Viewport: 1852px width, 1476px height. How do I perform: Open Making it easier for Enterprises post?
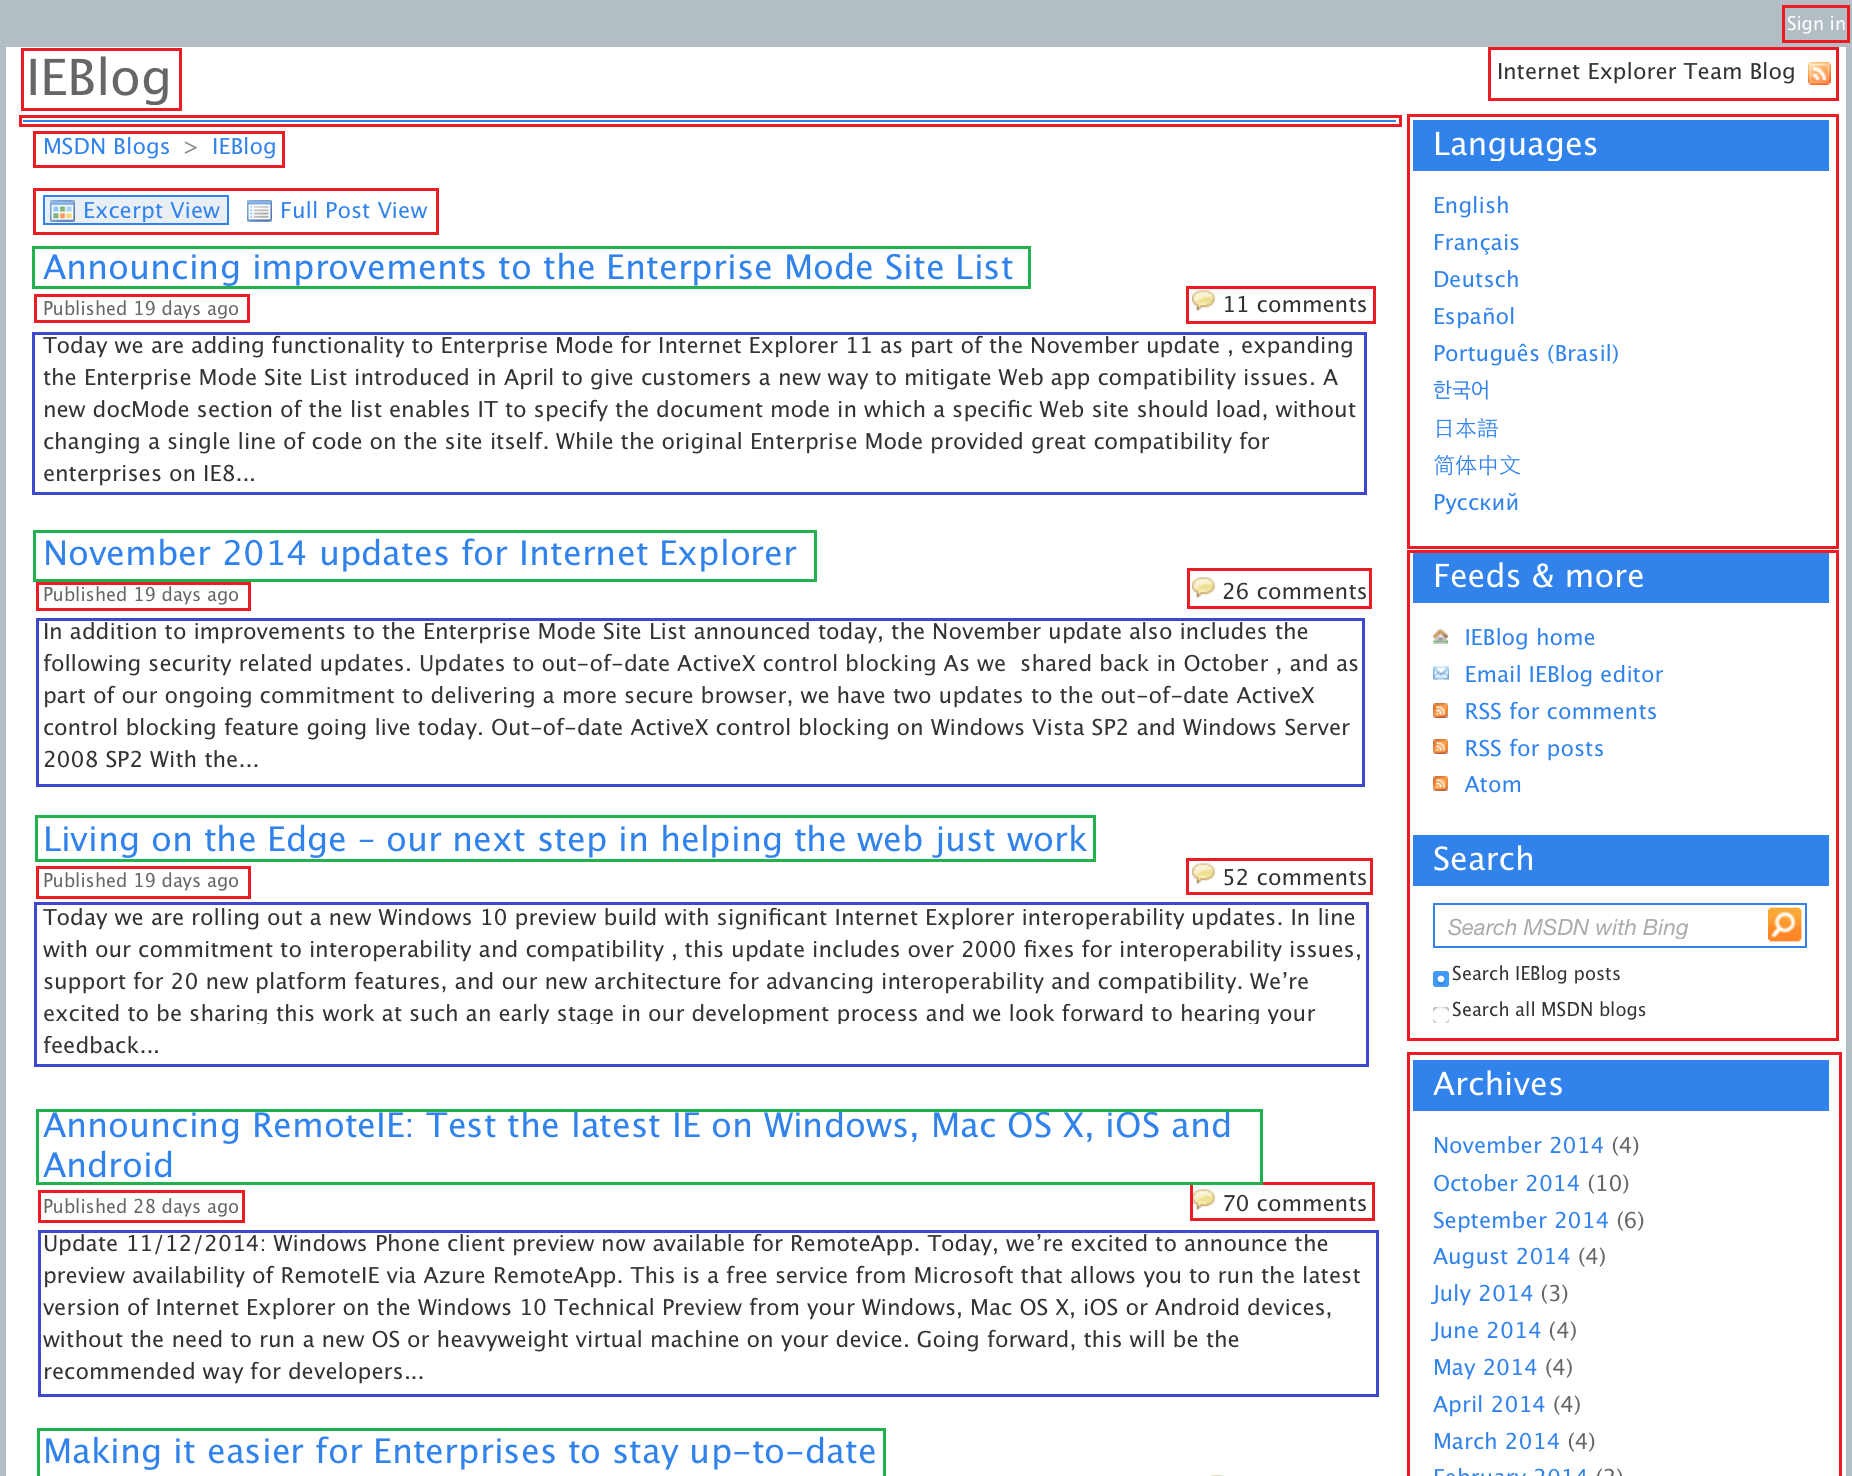pos(461,1452)
